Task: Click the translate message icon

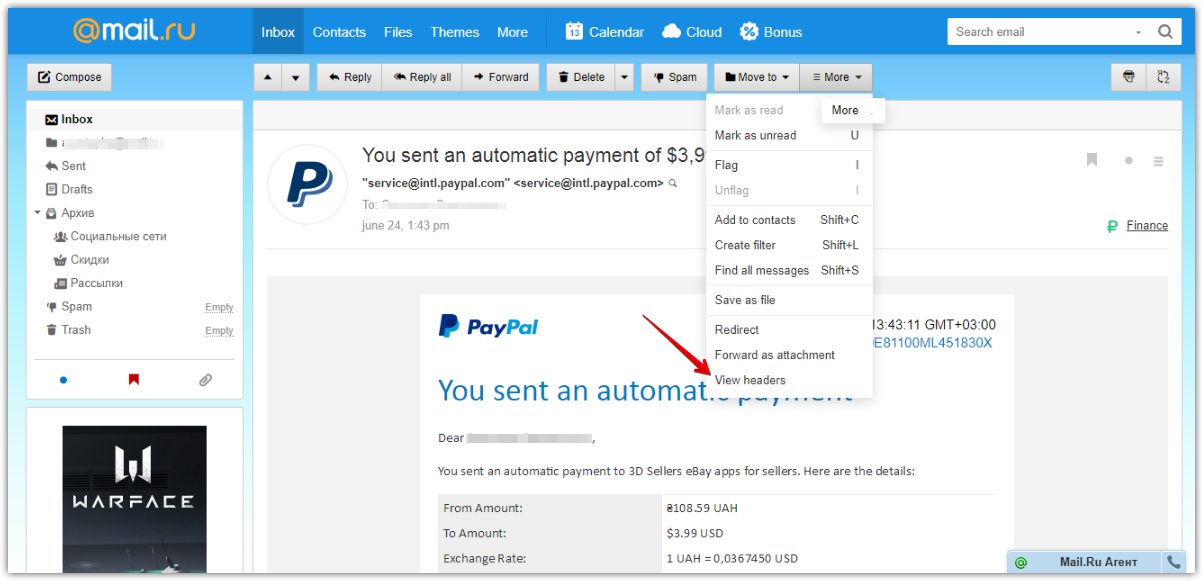Action: click(x=1163, y=77)
